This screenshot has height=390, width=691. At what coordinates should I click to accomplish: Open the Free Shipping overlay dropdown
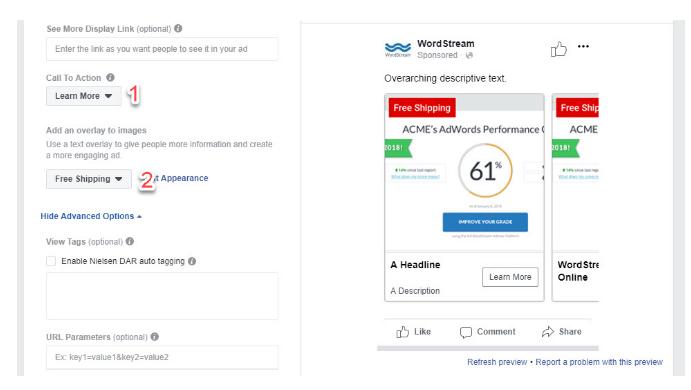(x=89, y=179)
